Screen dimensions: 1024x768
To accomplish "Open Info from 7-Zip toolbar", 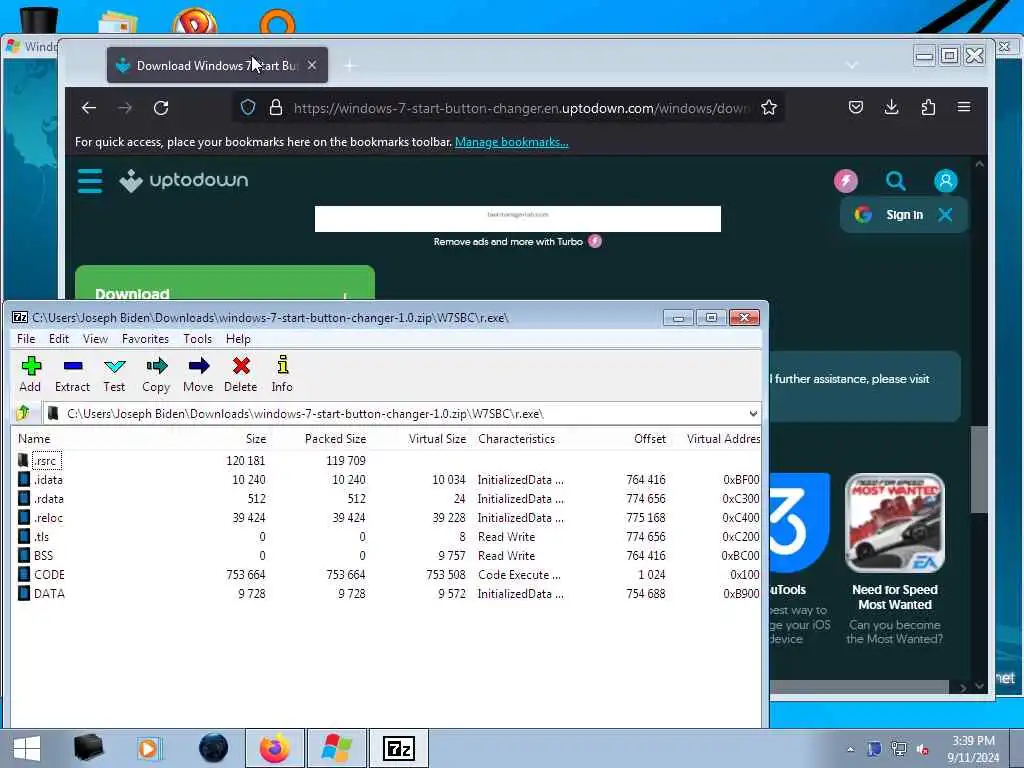I will pos(282,374).
